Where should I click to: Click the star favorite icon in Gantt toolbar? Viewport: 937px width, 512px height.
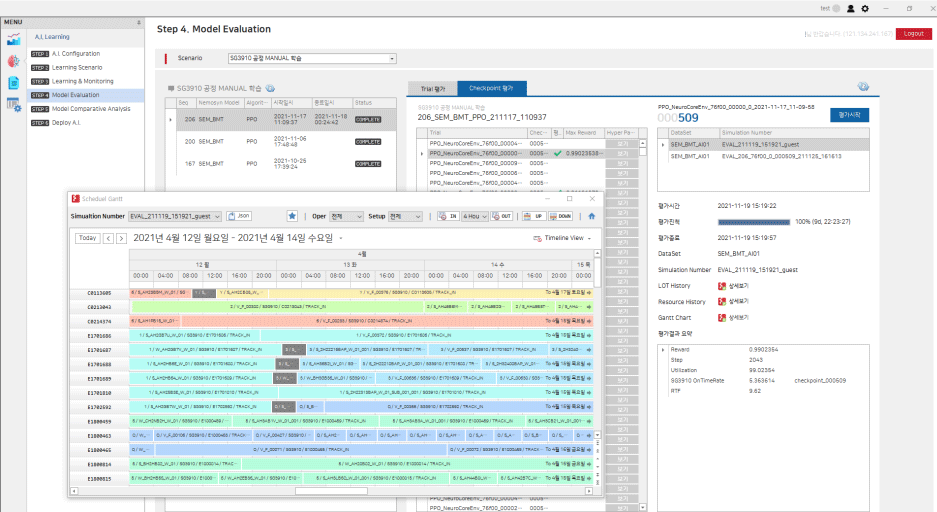[x=292, y=215]
